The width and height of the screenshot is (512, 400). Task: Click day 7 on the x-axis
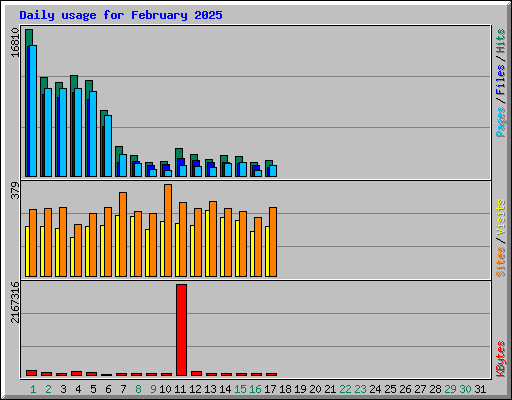pyautogui.click(x=123, y=389)
